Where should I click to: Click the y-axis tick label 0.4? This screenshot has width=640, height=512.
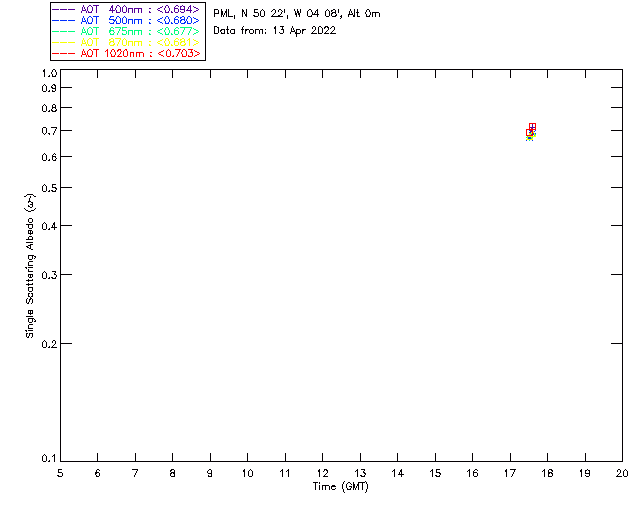coord(49,226)
